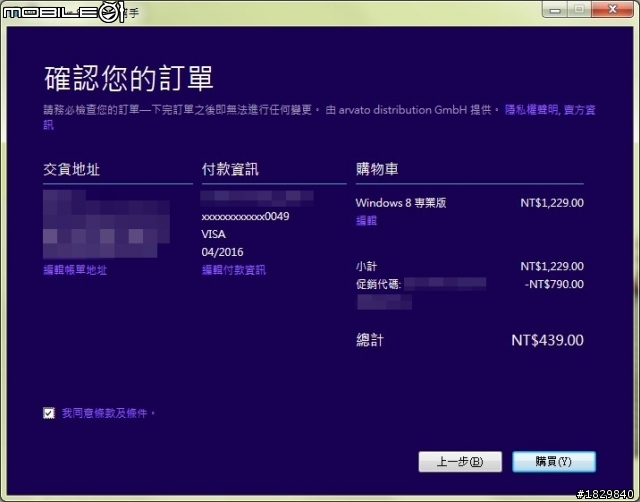Open the 隱私權聲明 privacy statement link
Screen dimensions: 640x502
pyautogui.click(x=531, y=110)
